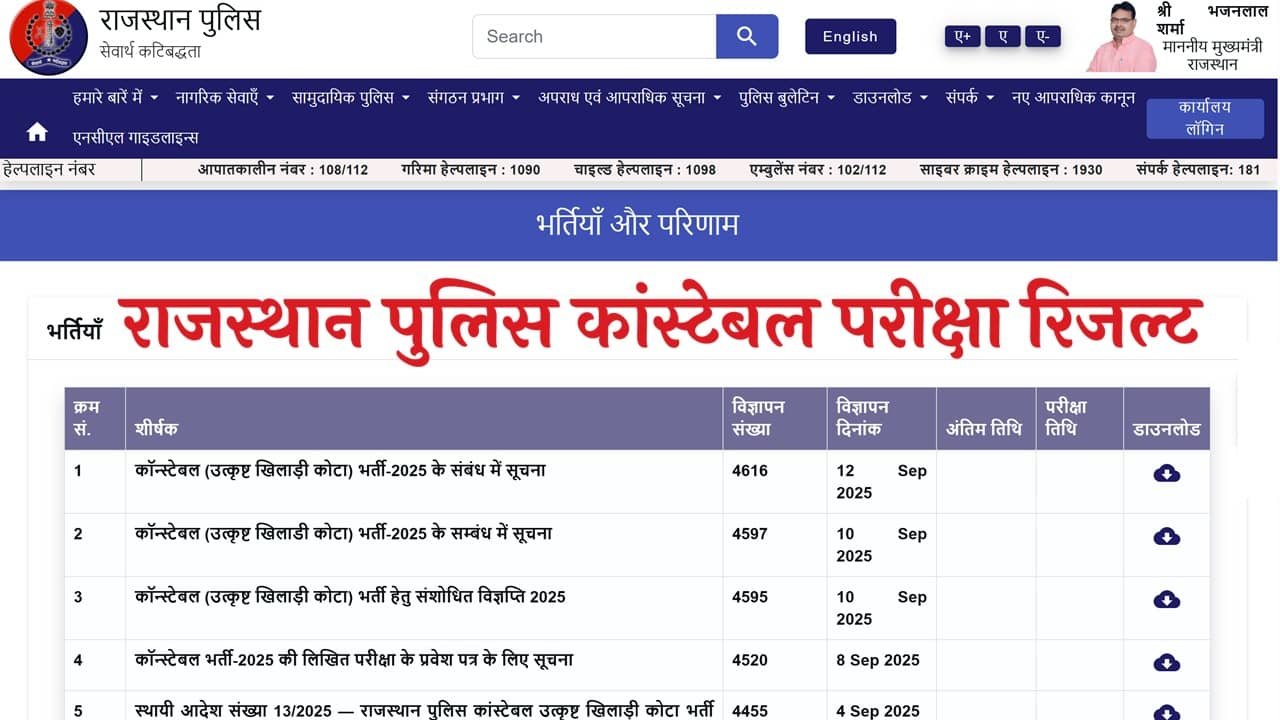Click download icon for advertisement 4595
1280x720 pixels.
(1166, 600)
